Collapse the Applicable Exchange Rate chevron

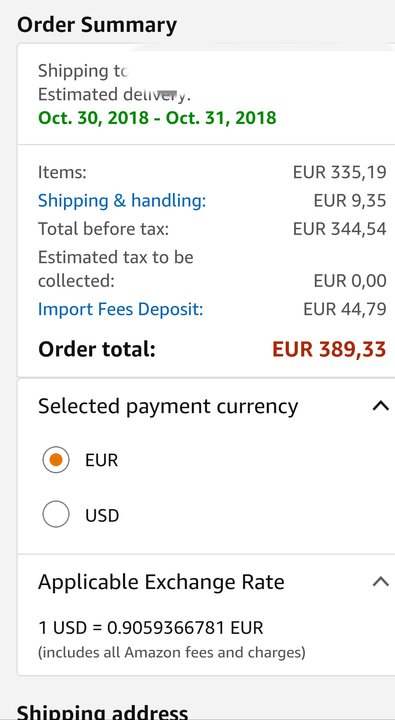coord(381,582)
